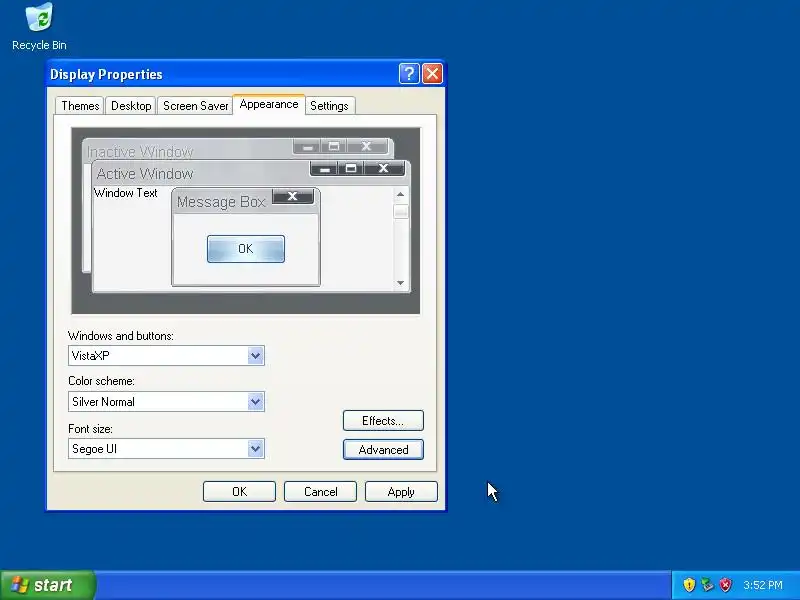This screenshot has width=800, height=600.
Task: Click the Advanced button
Action: pyautogui.click(x=383, y=449)
